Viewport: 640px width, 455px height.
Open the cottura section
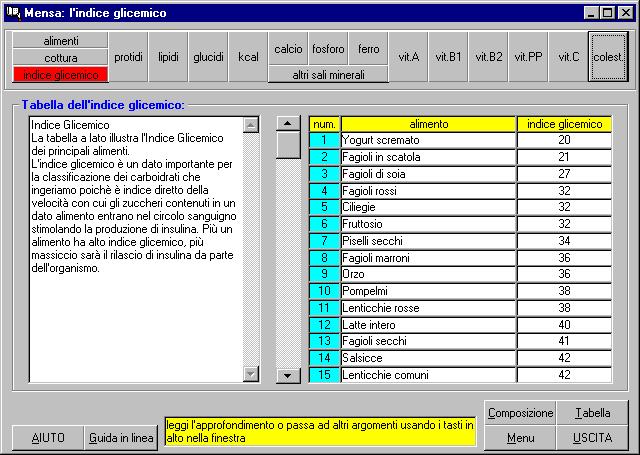point(60,58)
